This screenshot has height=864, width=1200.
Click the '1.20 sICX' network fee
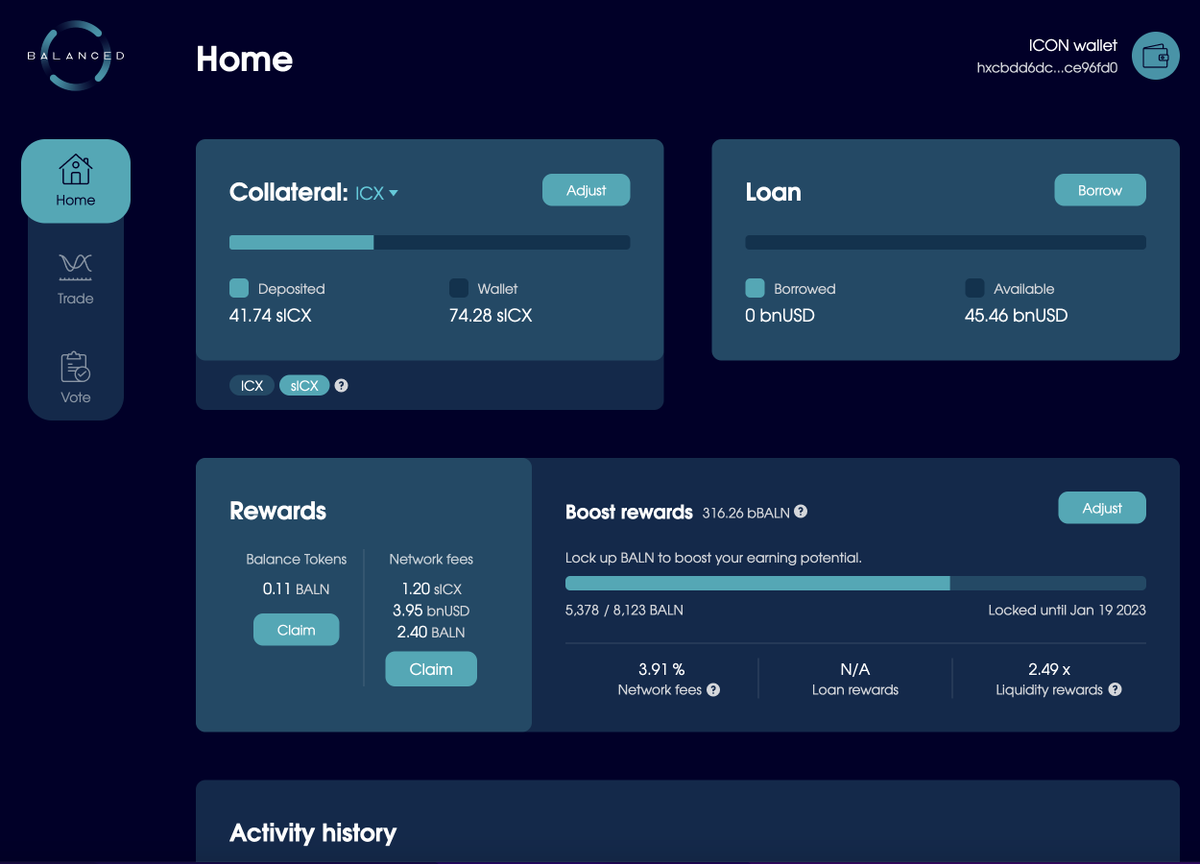(431, 589)
